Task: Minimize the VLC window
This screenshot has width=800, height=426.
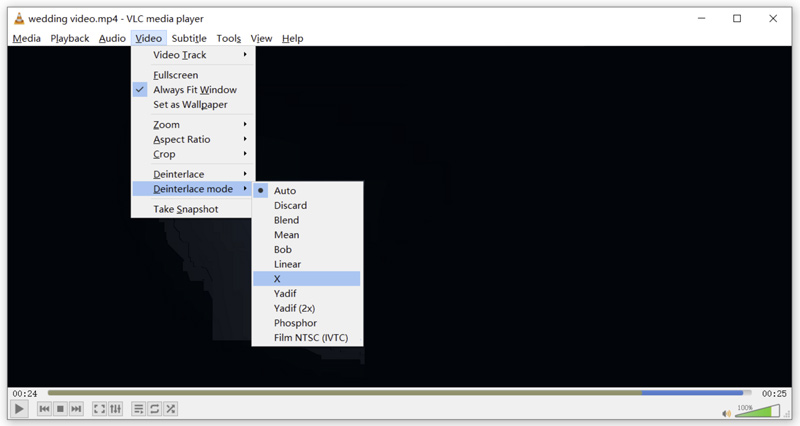Action: pyautogui.click(x=702, y=18)
